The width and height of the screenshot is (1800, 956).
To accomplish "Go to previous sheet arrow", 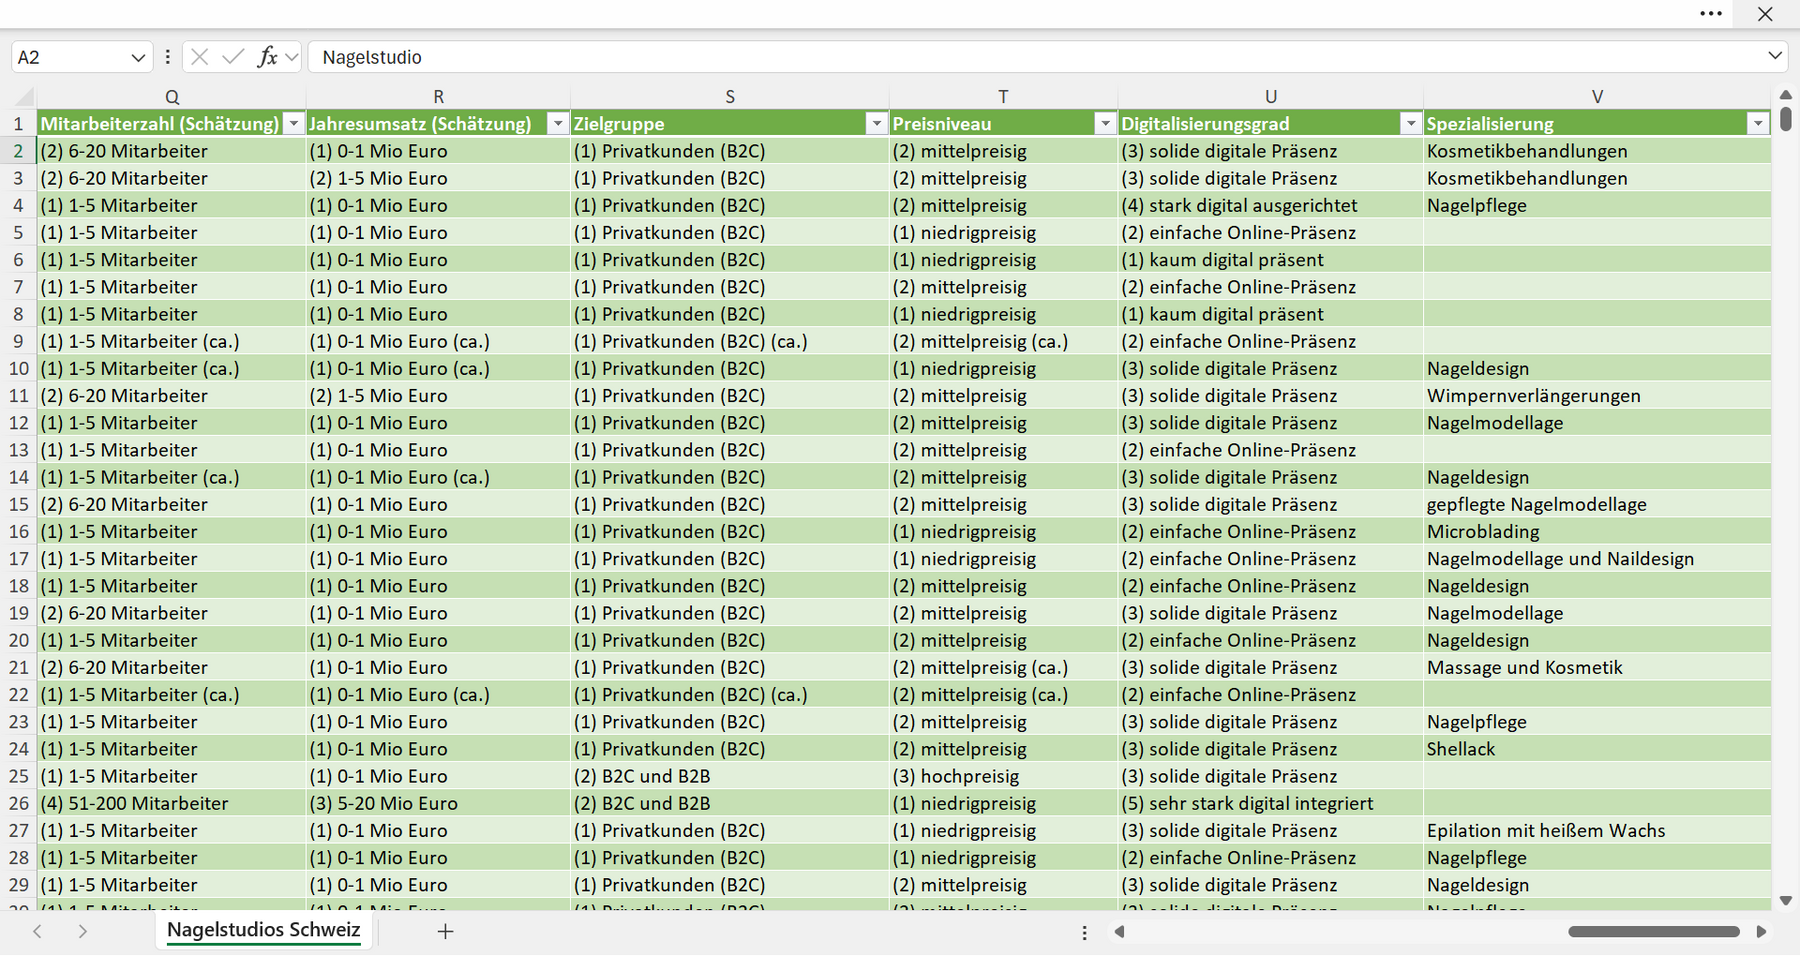I will pos(37,931).
